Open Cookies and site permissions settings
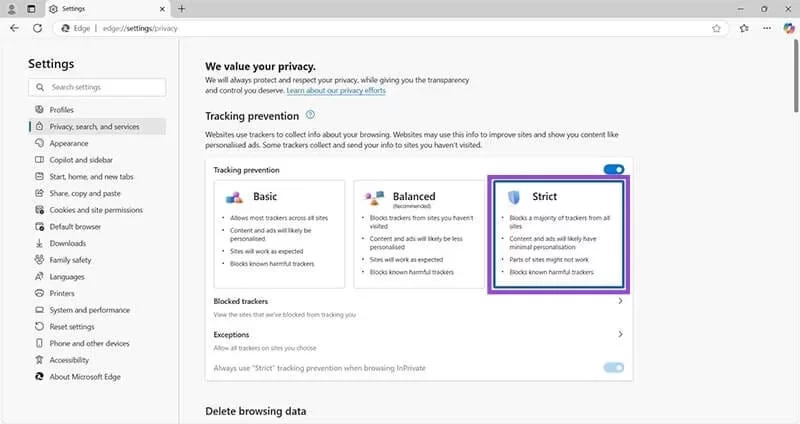 click(96, 210)
